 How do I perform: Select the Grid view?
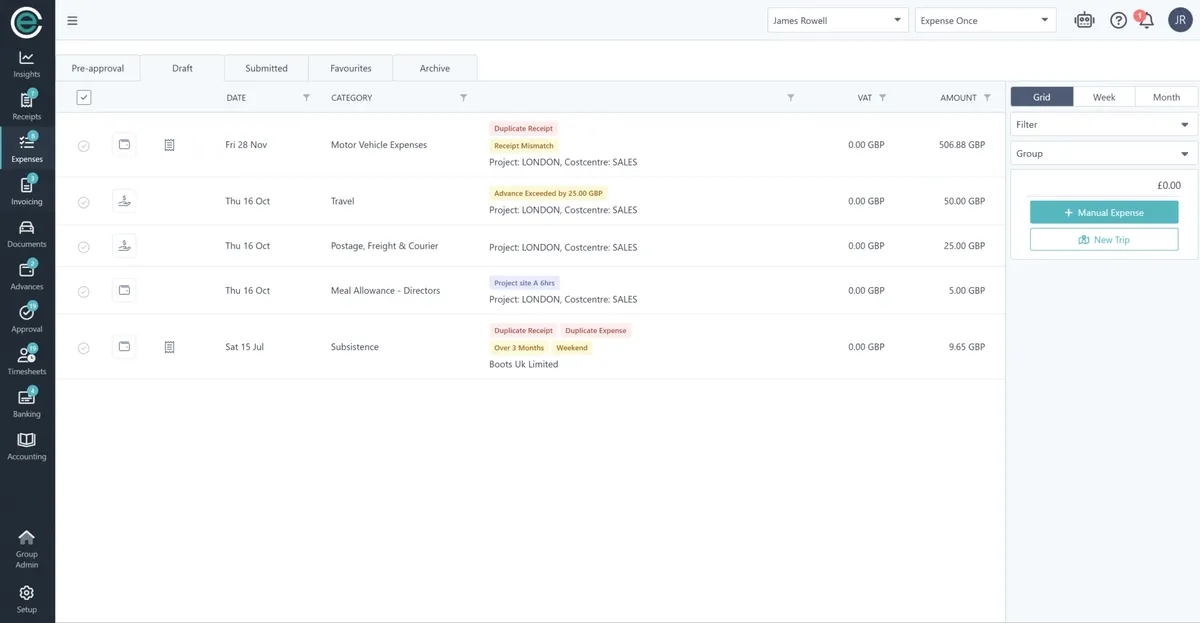(1042, 97)
